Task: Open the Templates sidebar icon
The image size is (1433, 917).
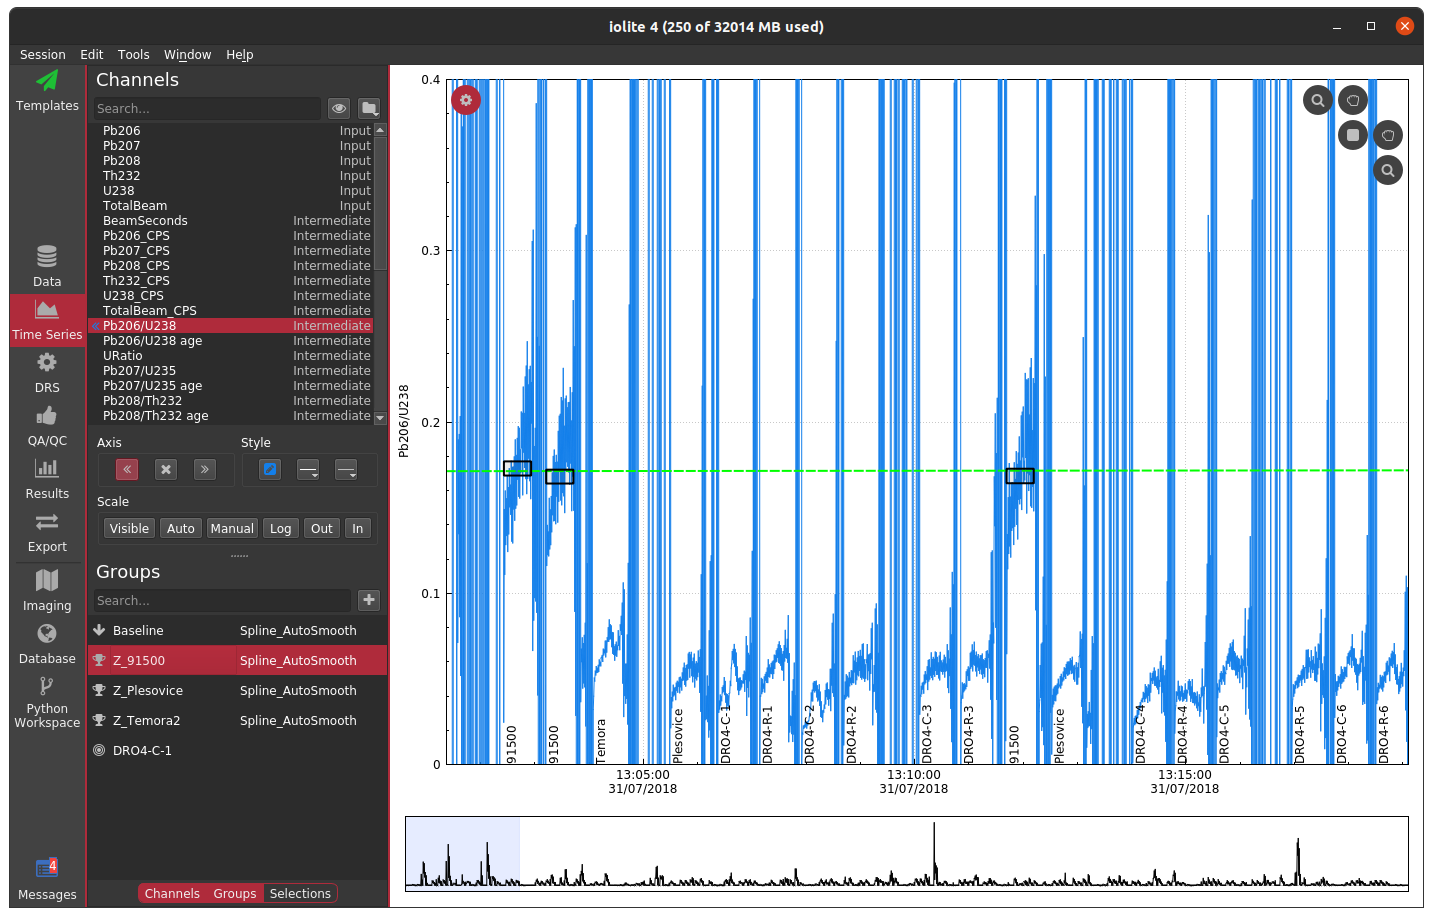Action: pyautogui.click(x=47, y=90)
